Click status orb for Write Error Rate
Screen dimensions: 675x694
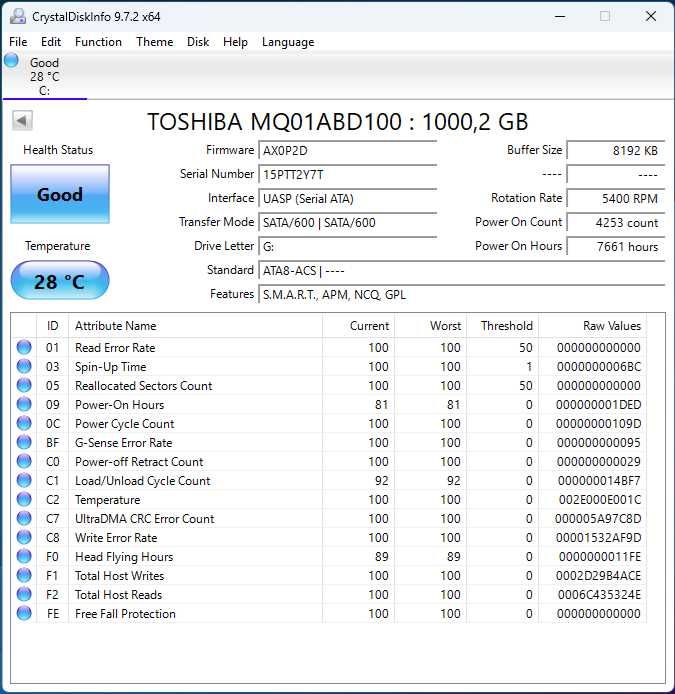pyautogui.click(x=24, y=538)
